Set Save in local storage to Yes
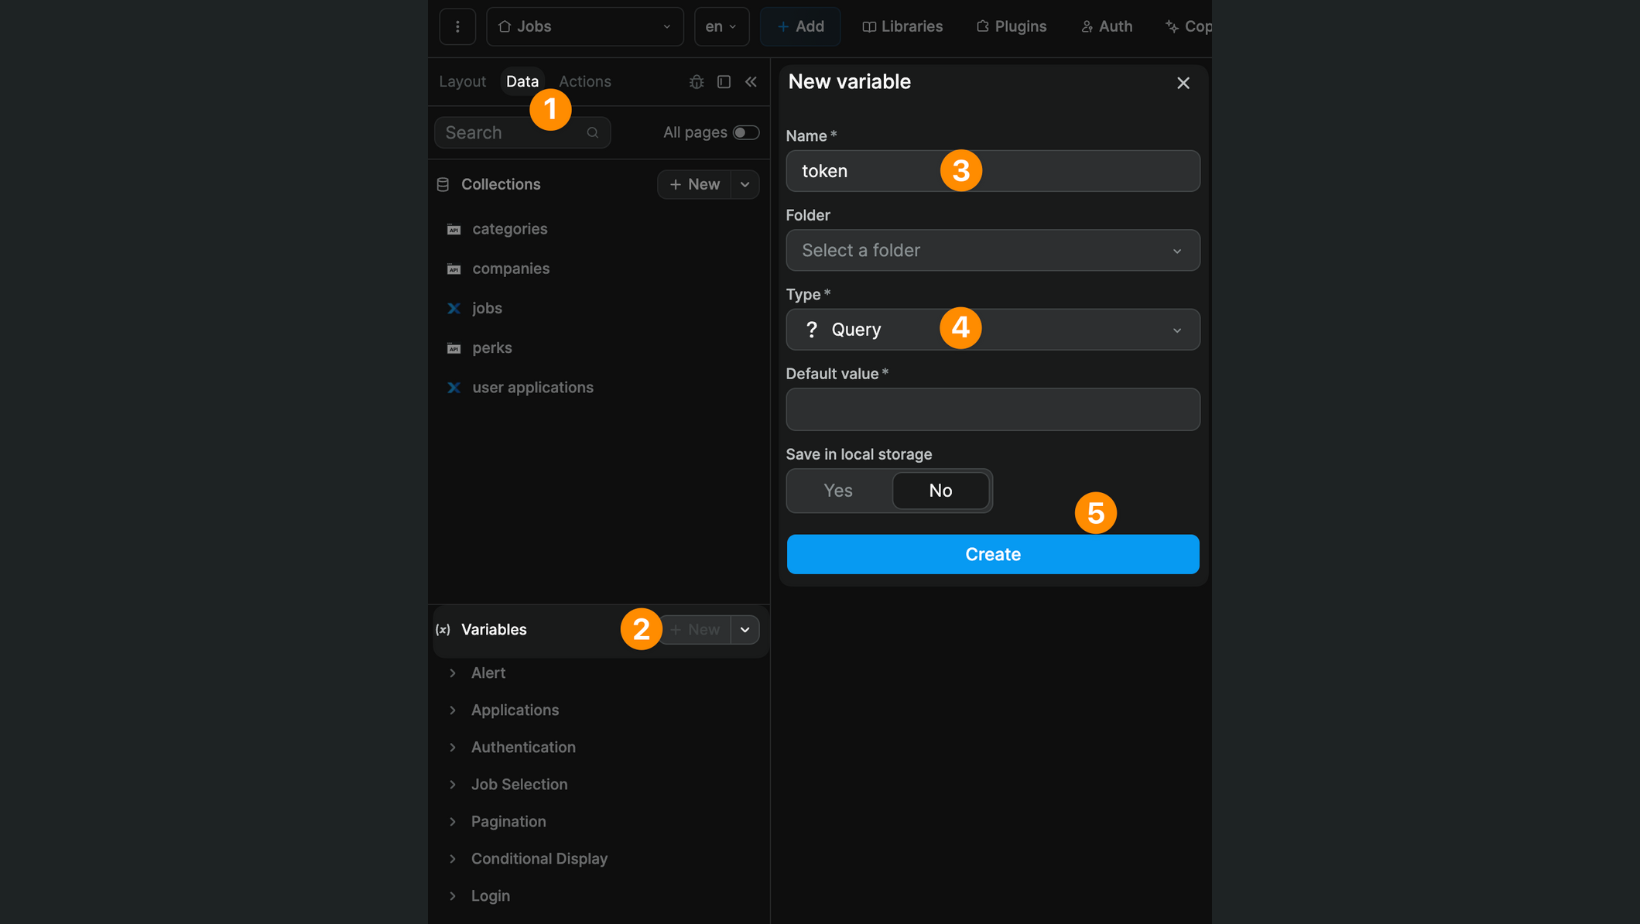The image size is (1640, 924). [x=838, y=490]
